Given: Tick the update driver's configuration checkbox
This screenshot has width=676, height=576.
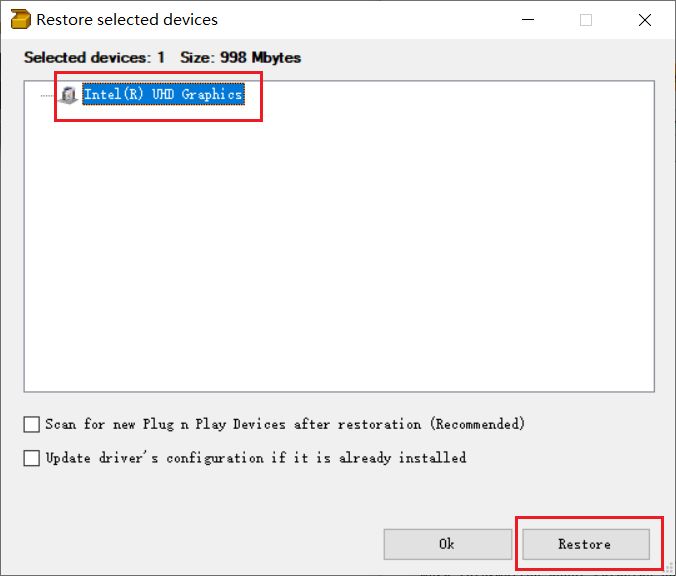Looking at the screenshot, I should coord(32,458).
